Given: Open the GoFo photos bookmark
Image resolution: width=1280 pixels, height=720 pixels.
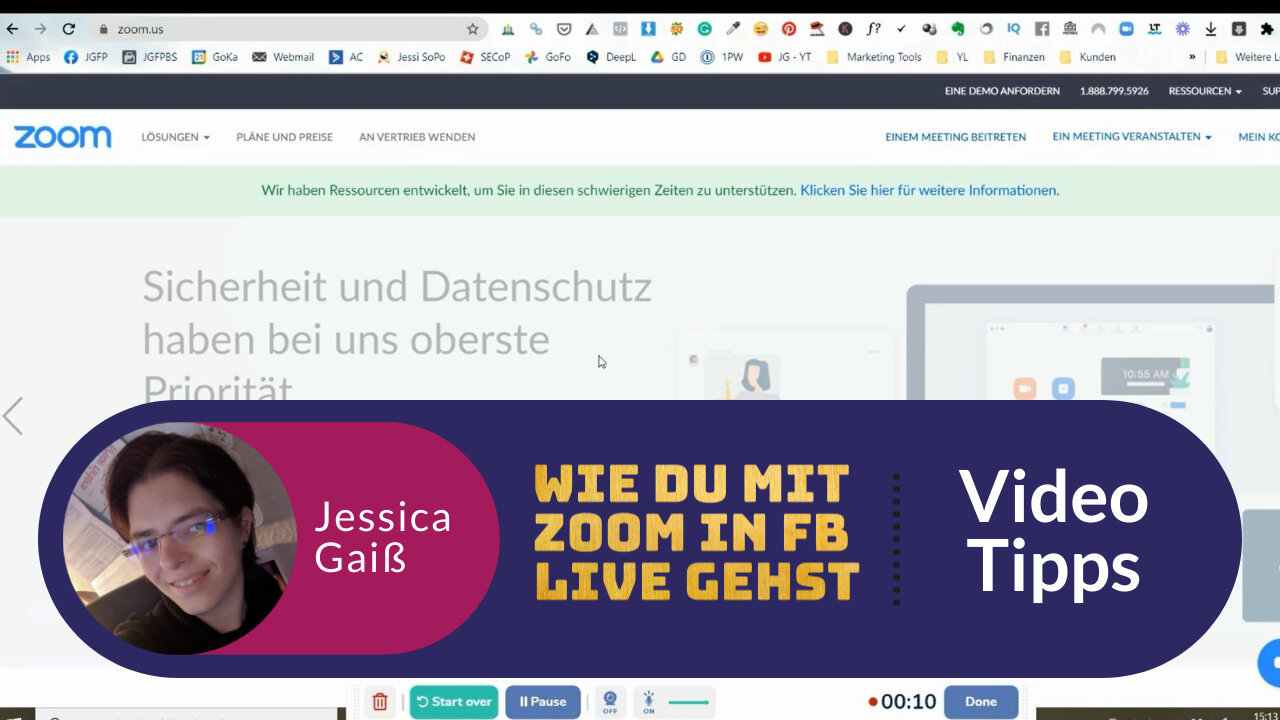Looking at the screenshot, I should [x=547, y=57].
